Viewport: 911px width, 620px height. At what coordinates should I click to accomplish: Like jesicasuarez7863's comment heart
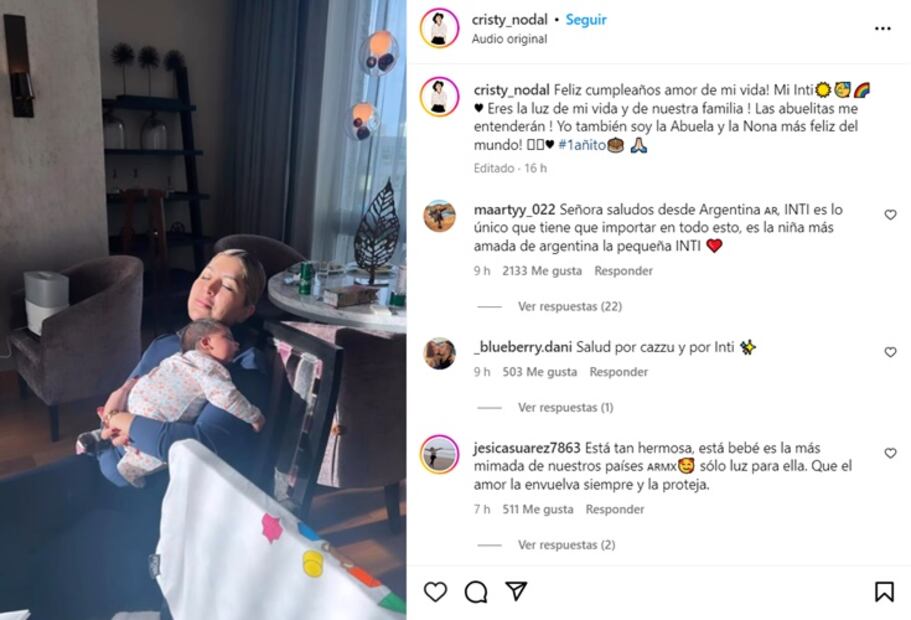890,453
